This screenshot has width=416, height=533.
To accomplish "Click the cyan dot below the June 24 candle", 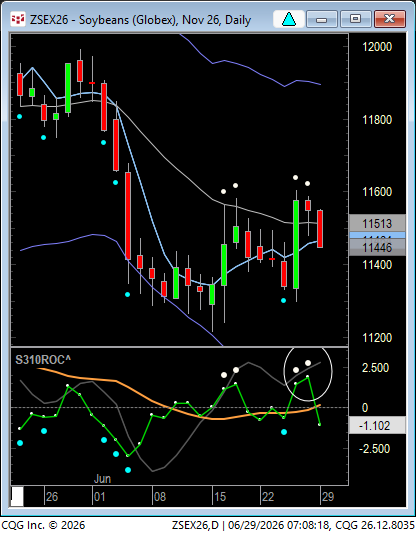I will click(x=283, y=300).
